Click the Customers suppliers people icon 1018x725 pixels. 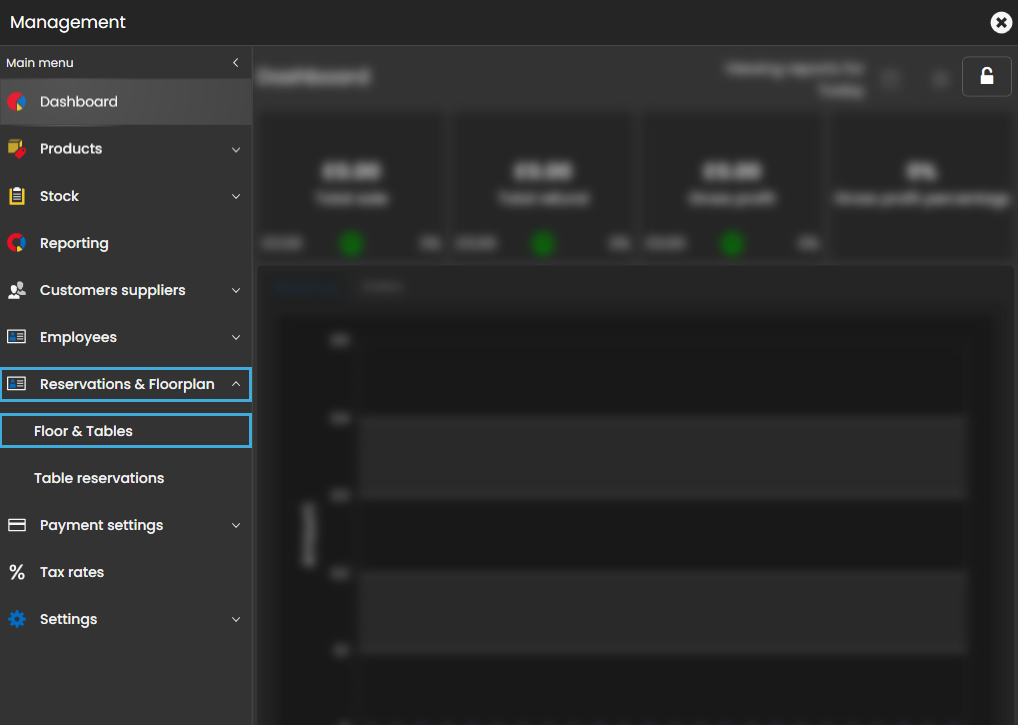(x=16, y=290)
